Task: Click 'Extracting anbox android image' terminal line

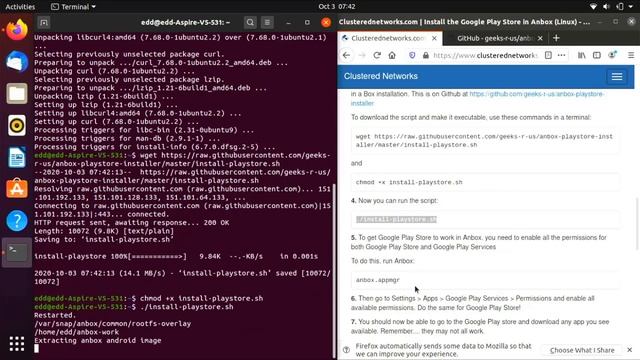Action: tap(98, 340)
